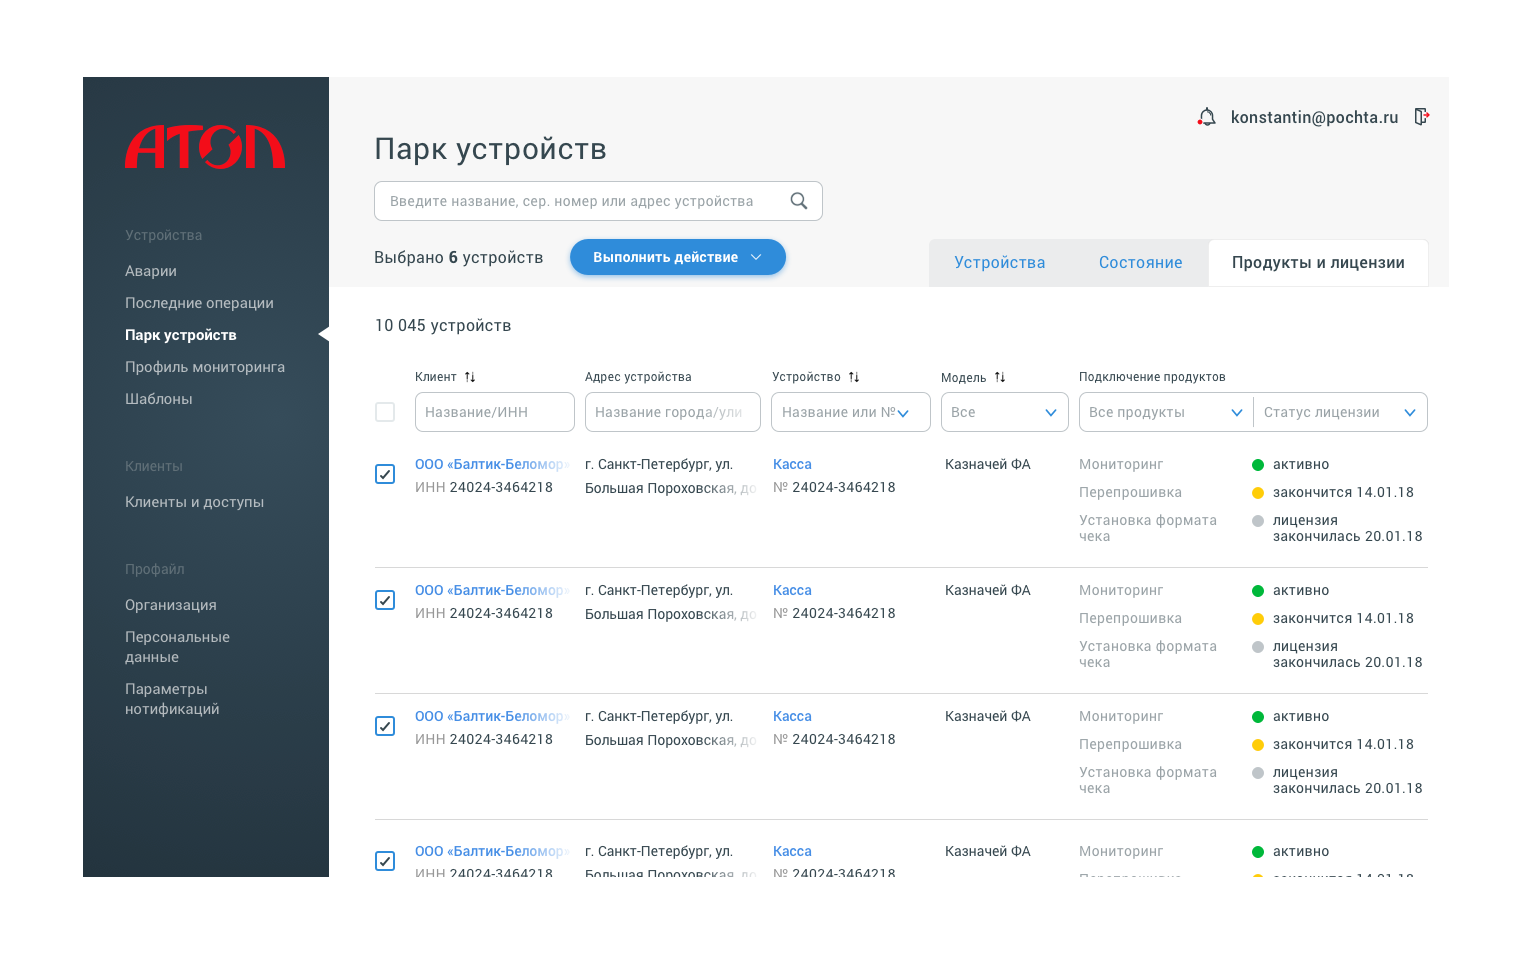Open Организация in the sidebar

[x=171, y=605]
